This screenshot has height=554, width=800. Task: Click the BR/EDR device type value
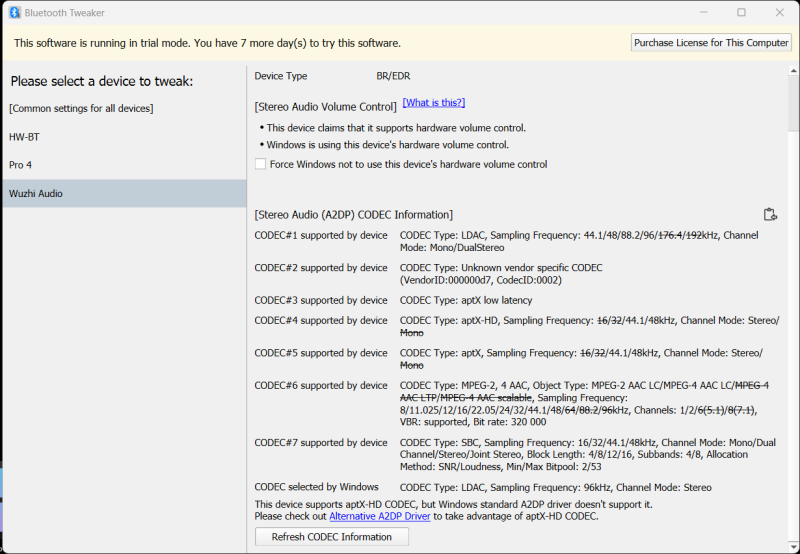393,76
